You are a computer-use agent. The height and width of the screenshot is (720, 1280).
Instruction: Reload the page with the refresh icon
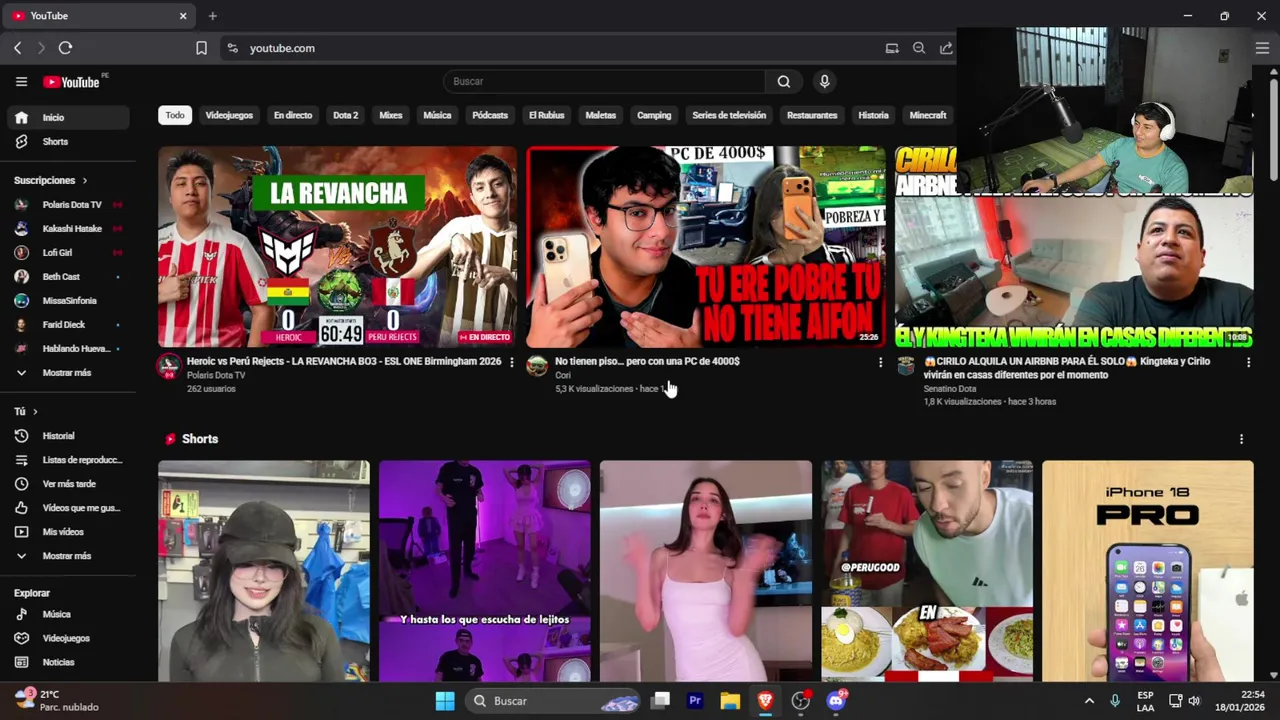(65, 48)
